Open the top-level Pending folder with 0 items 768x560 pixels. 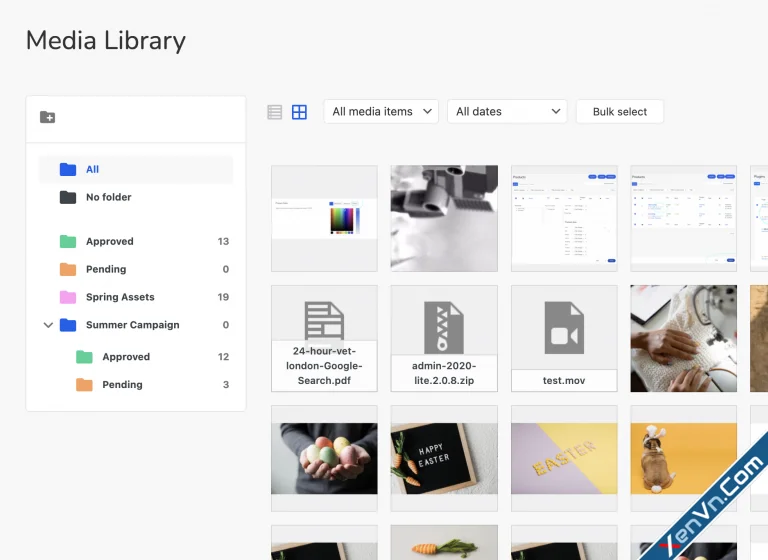[x=136, y=269]
